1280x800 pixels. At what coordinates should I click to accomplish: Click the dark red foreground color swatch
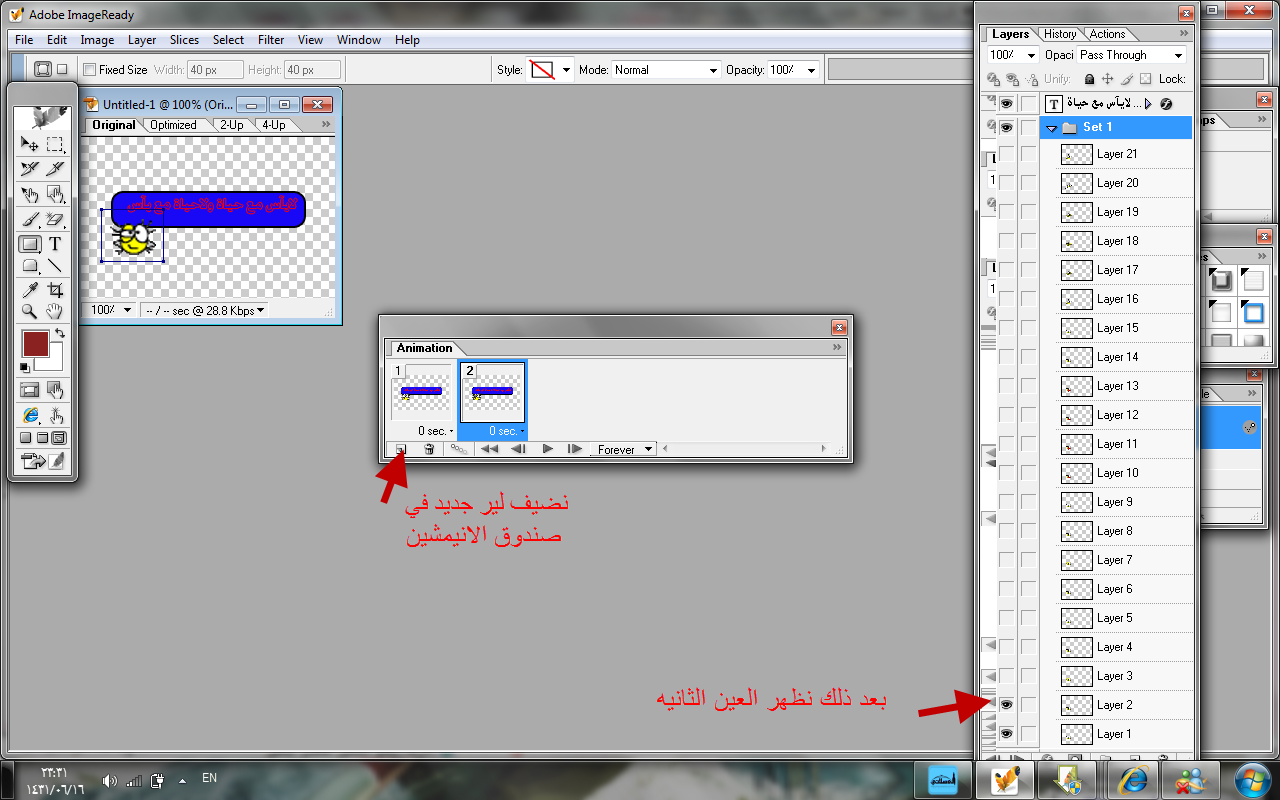click(35, 345)
